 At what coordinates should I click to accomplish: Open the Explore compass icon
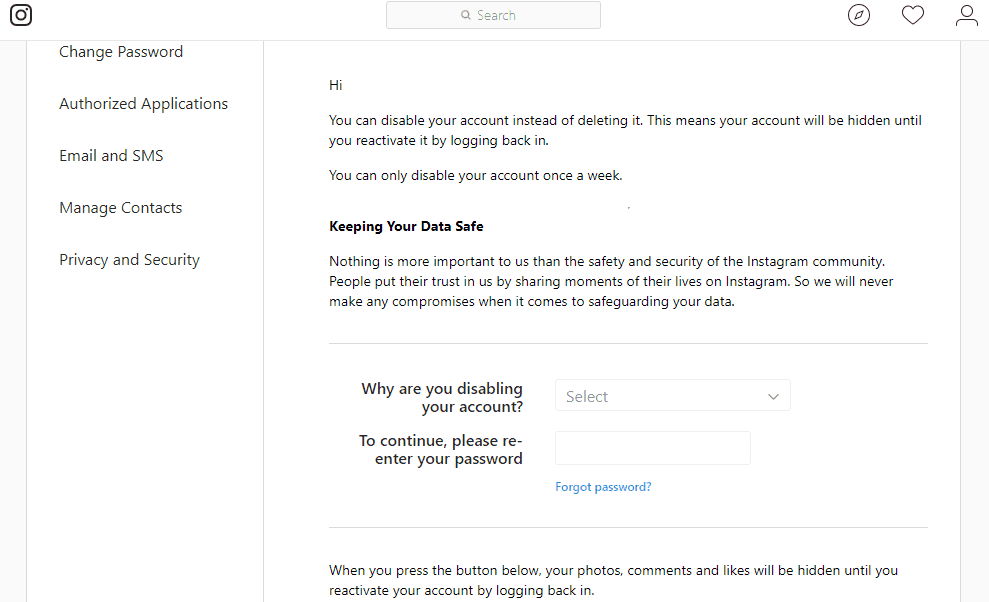(858, 15)
